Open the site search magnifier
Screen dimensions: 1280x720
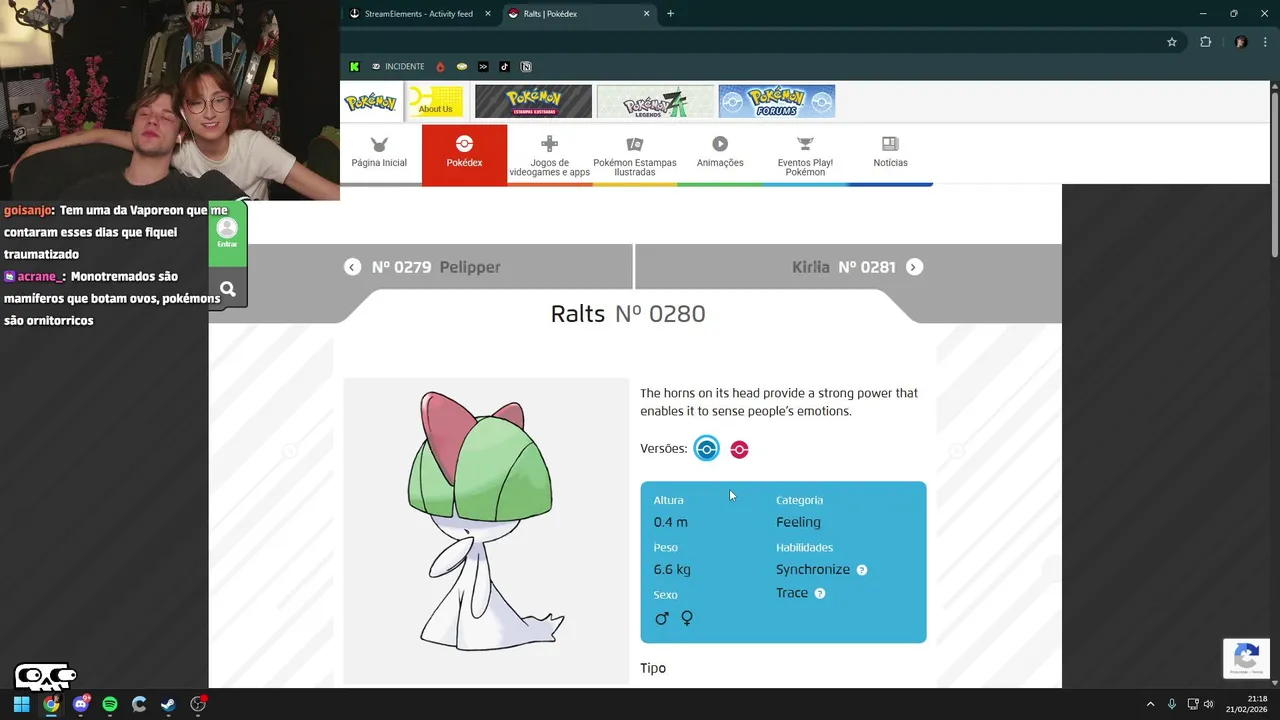click(x=228, y=289)
